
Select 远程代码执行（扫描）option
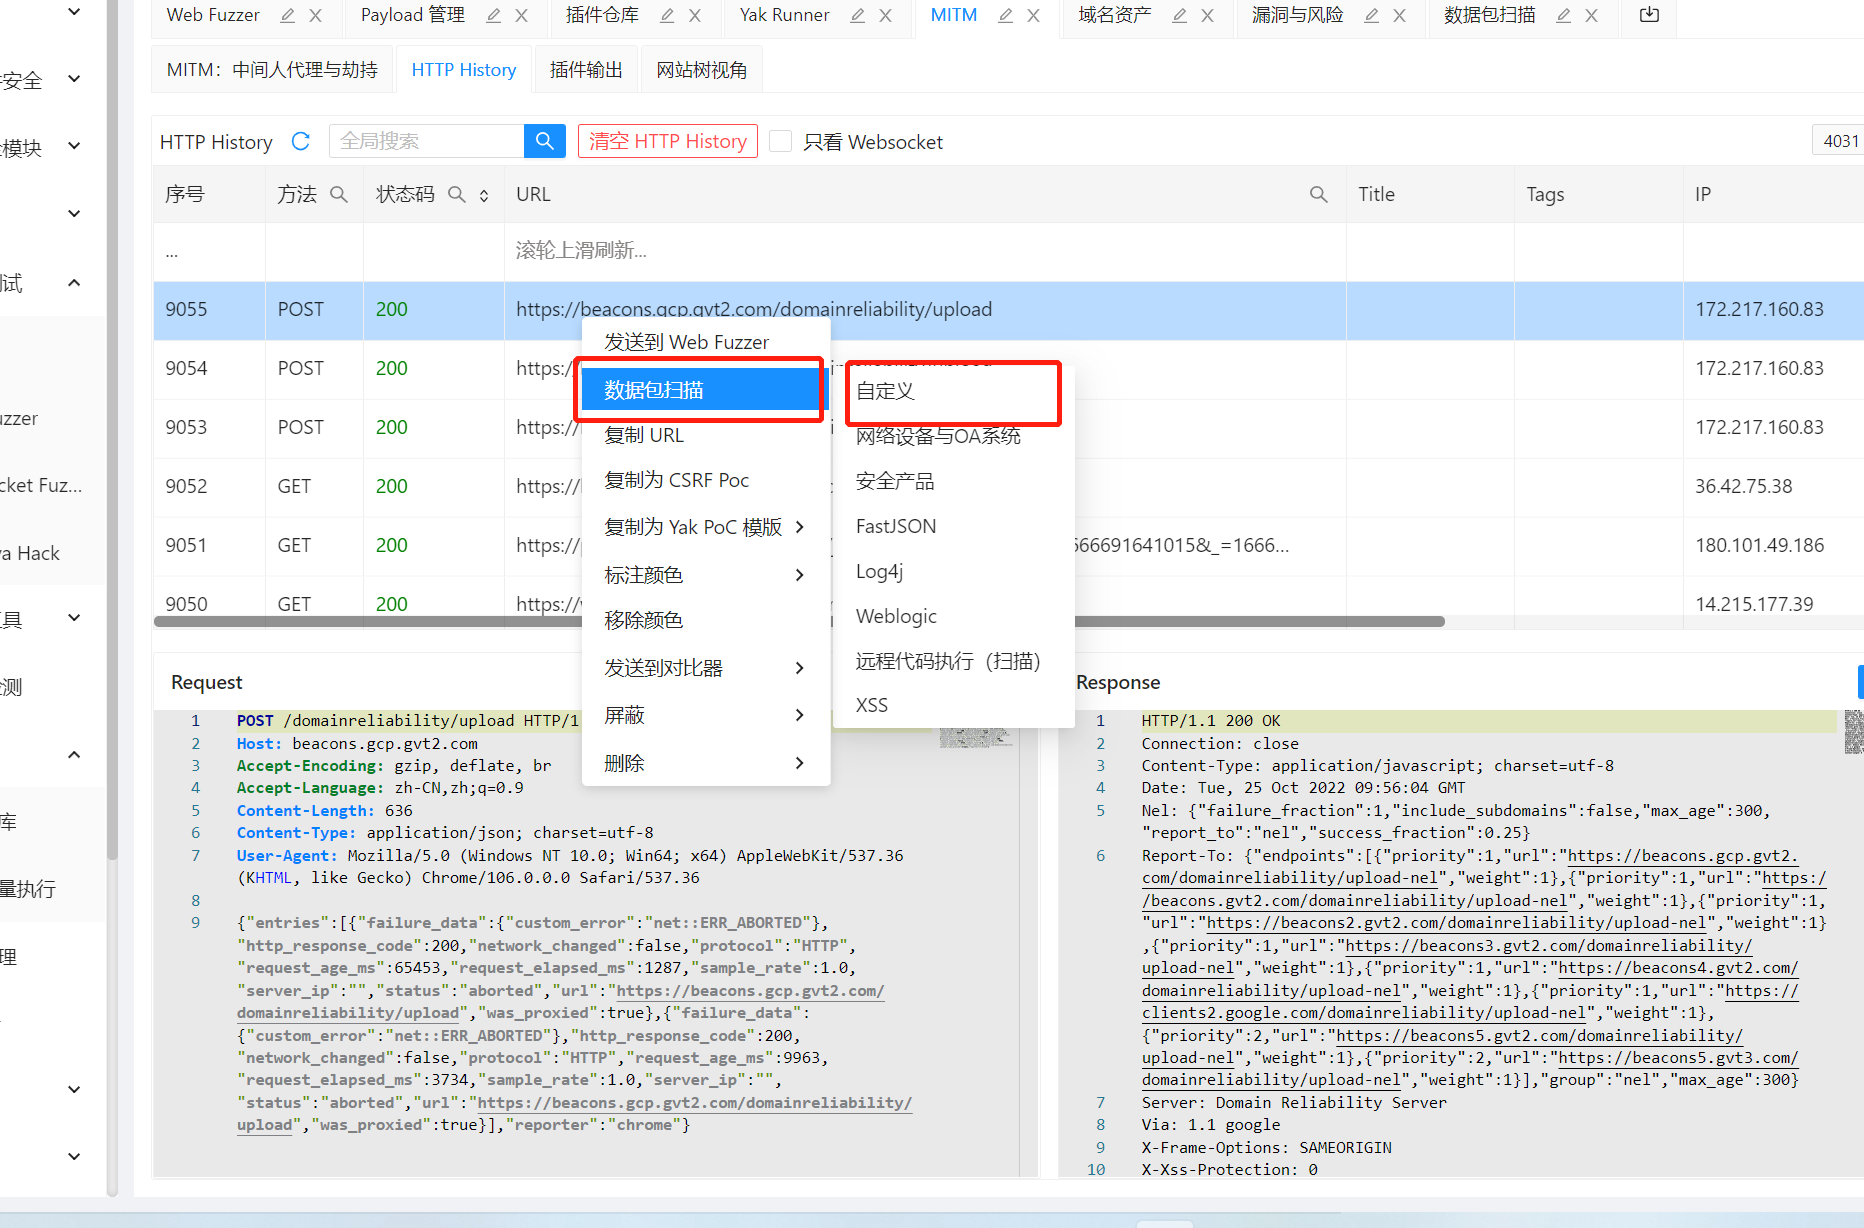pos(954,661)
